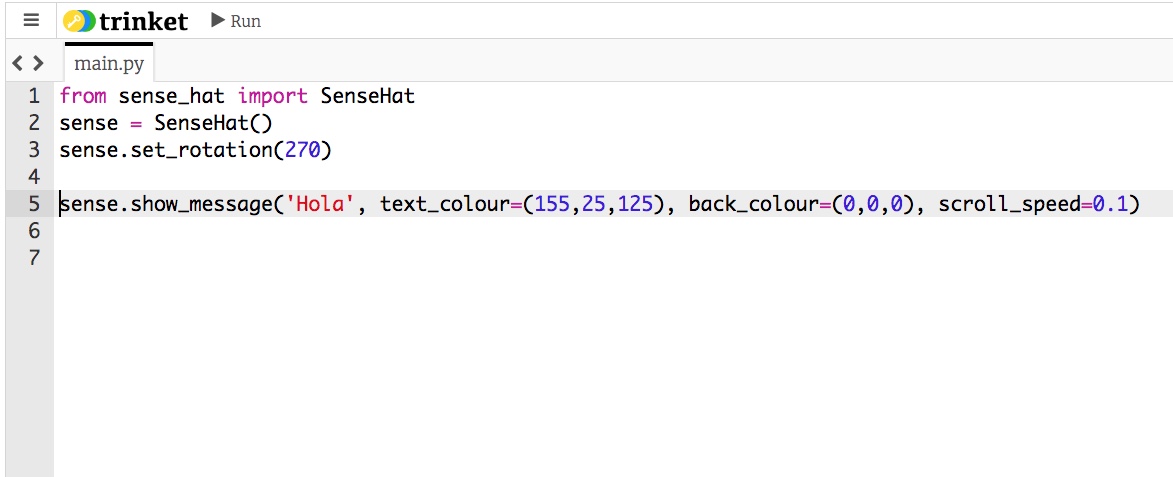Click SenseHat() on line 2

pos(213,123)
